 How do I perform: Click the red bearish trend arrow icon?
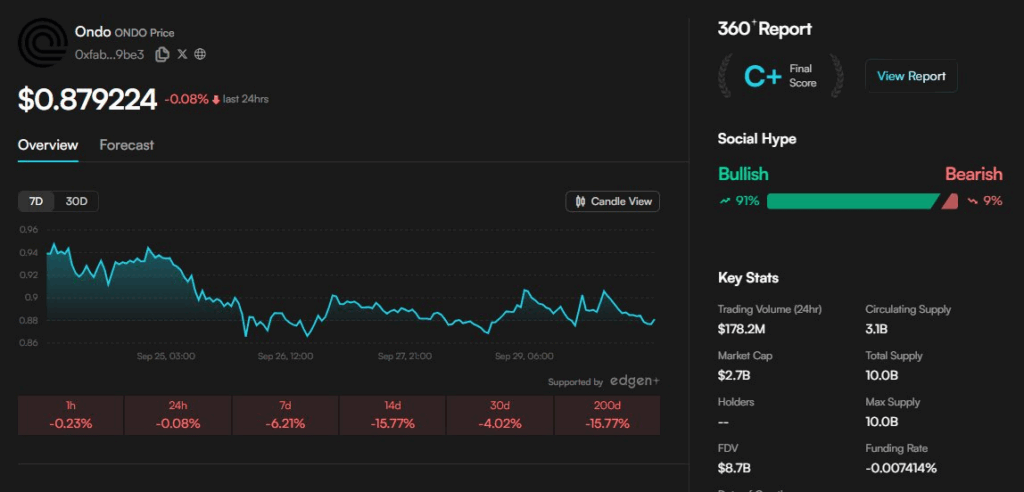click(x=972, y=201)
